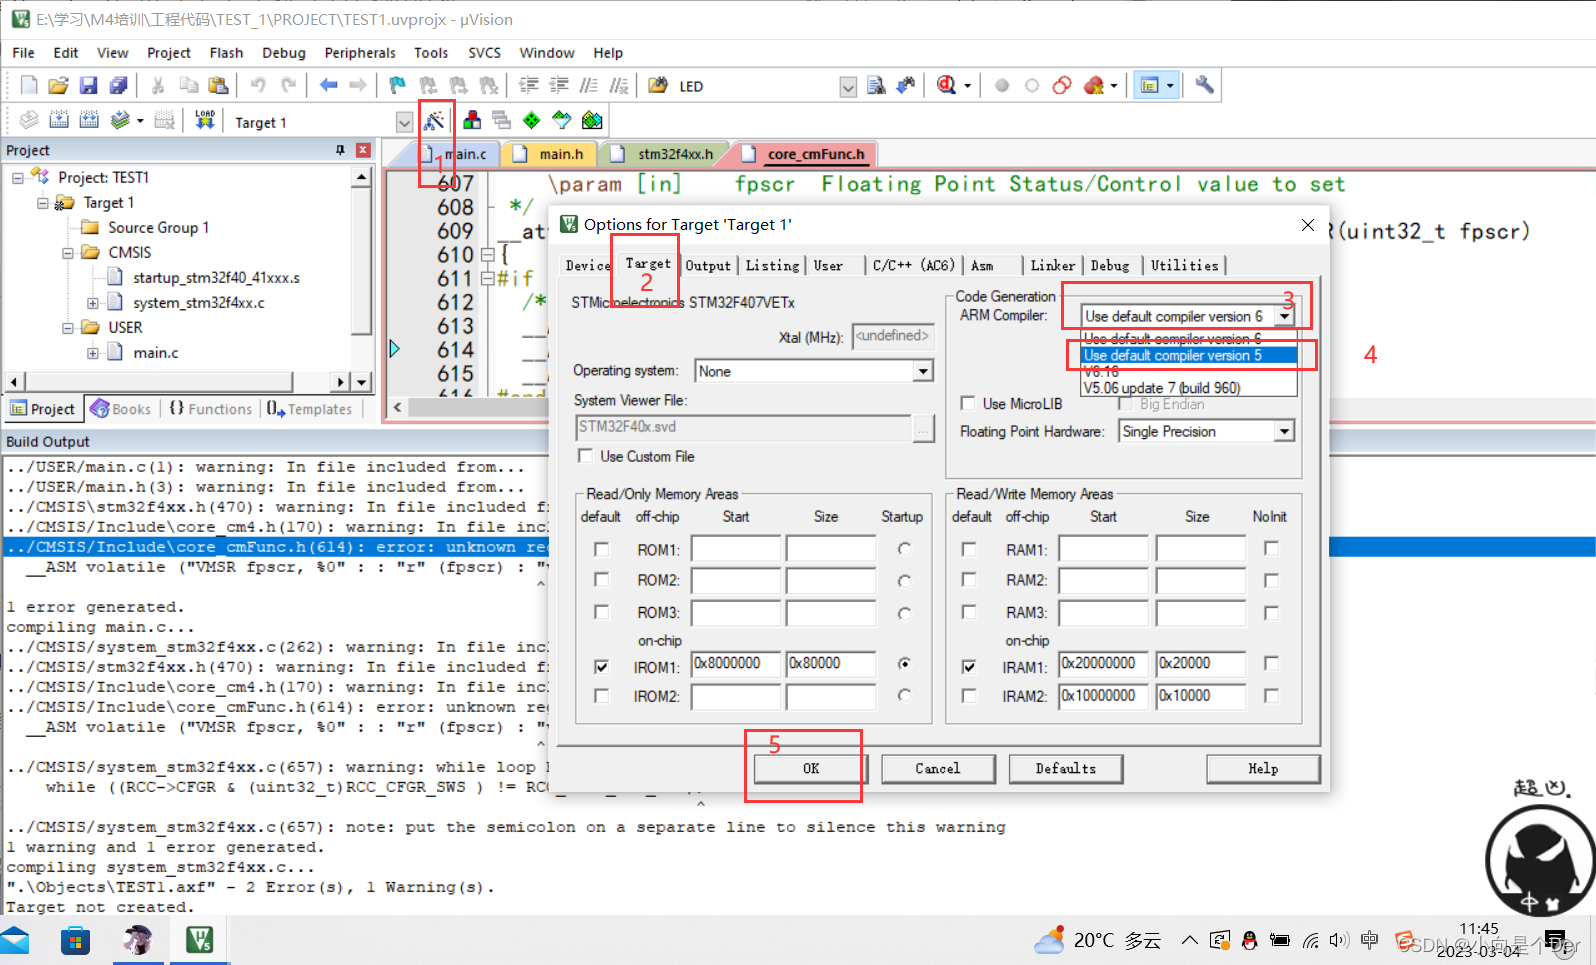This screenshot has height=965, width=1596.
Task: Click the volume icon in system tray
Action: tap(1340, 940)
